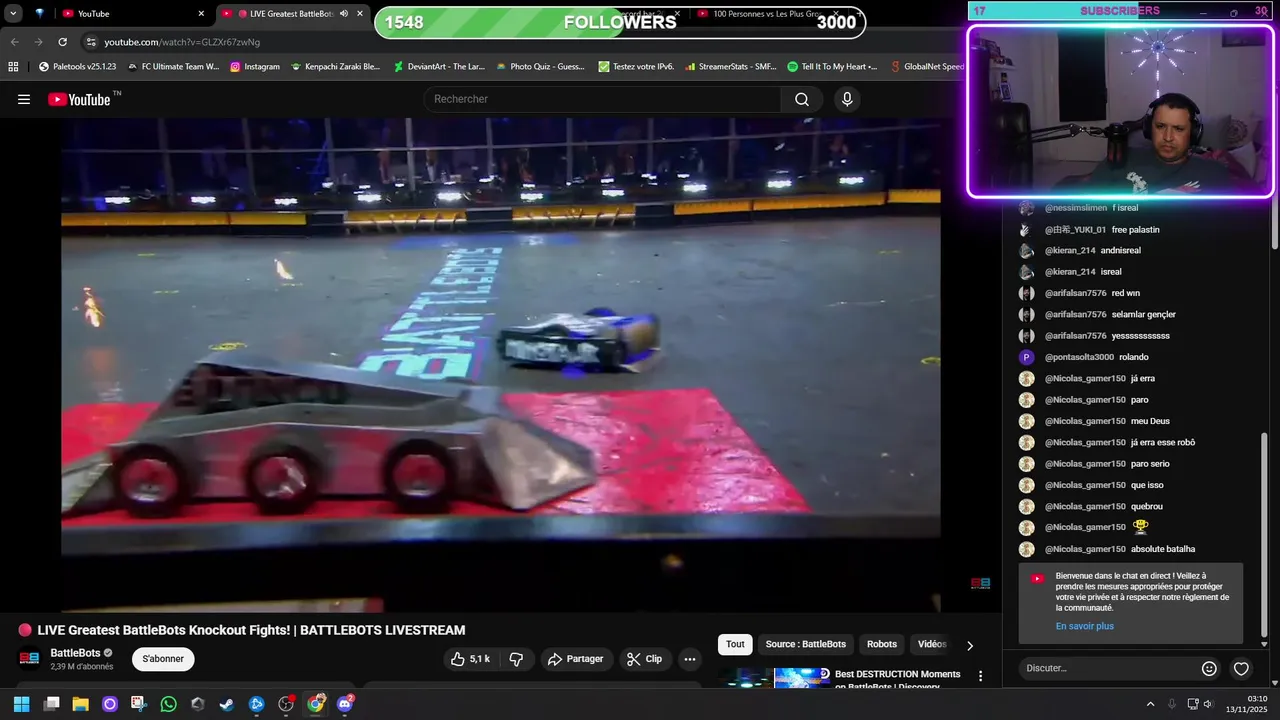
Task: Click the youtube.com address bar URL
Action: coord(182,42)
